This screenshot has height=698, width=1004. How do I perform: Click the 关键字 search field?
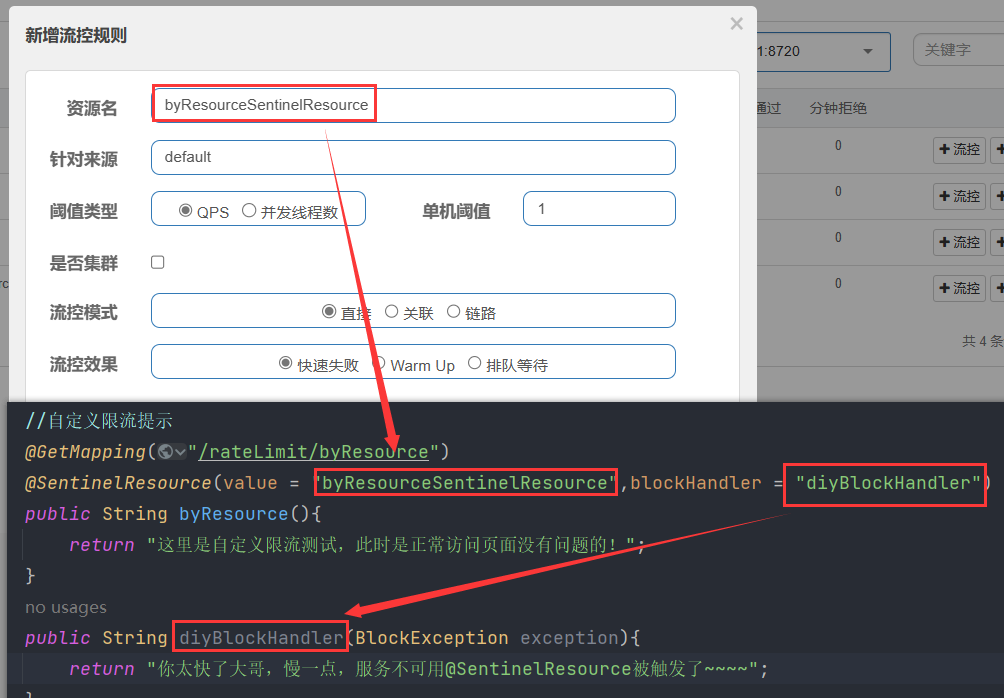(959, 50)
